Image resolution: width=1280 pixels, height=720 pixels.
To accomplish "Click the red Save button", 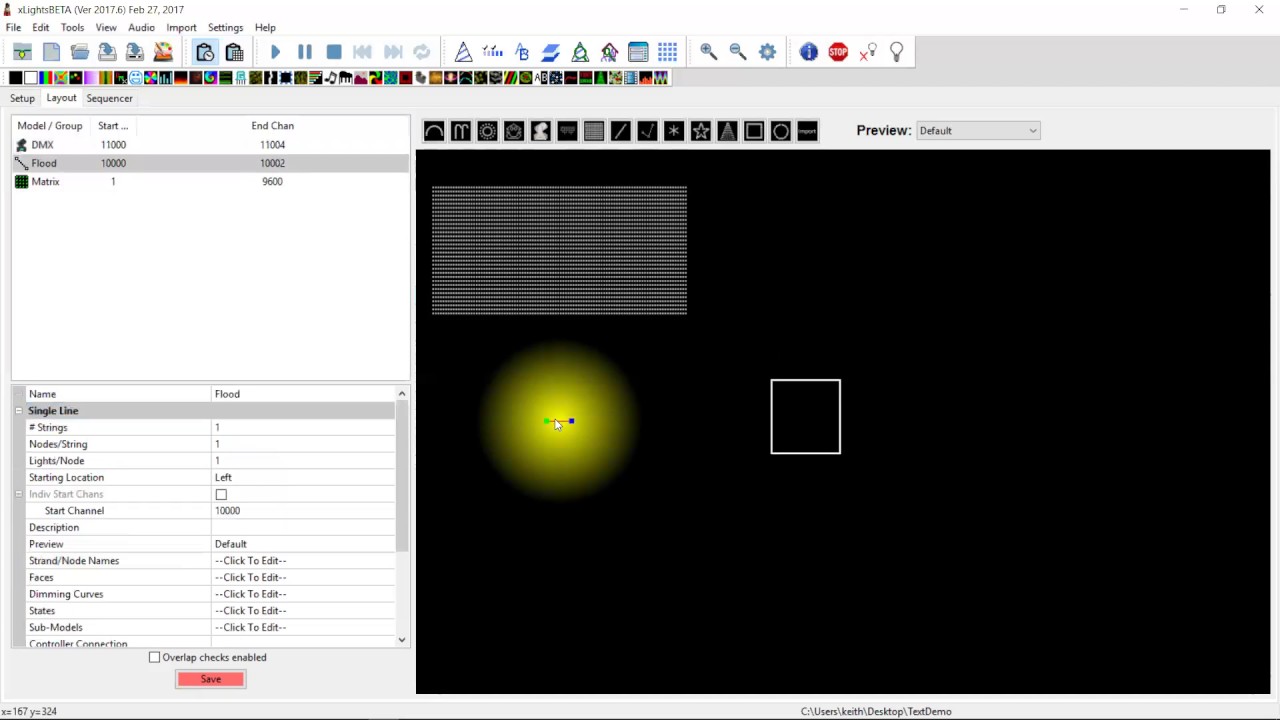I will tap(210, 679).
